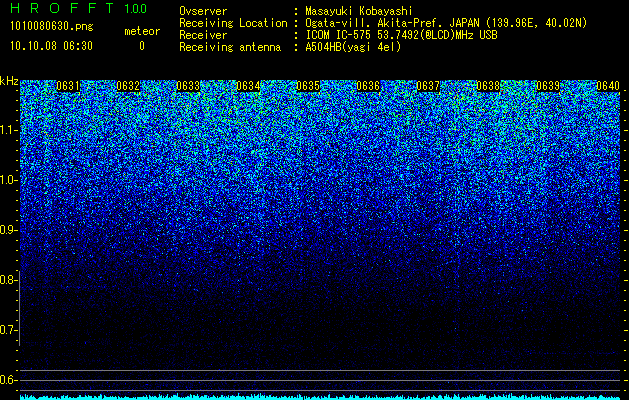Click the Ovserver field label
Image resolution: width=629 pixels, height=400 pixels.
point(203,11)
